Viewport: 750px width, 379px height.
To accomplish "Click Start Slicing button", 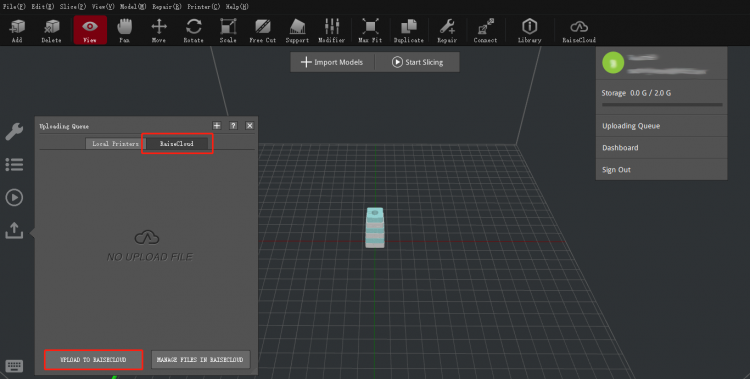I will point(418,62).
